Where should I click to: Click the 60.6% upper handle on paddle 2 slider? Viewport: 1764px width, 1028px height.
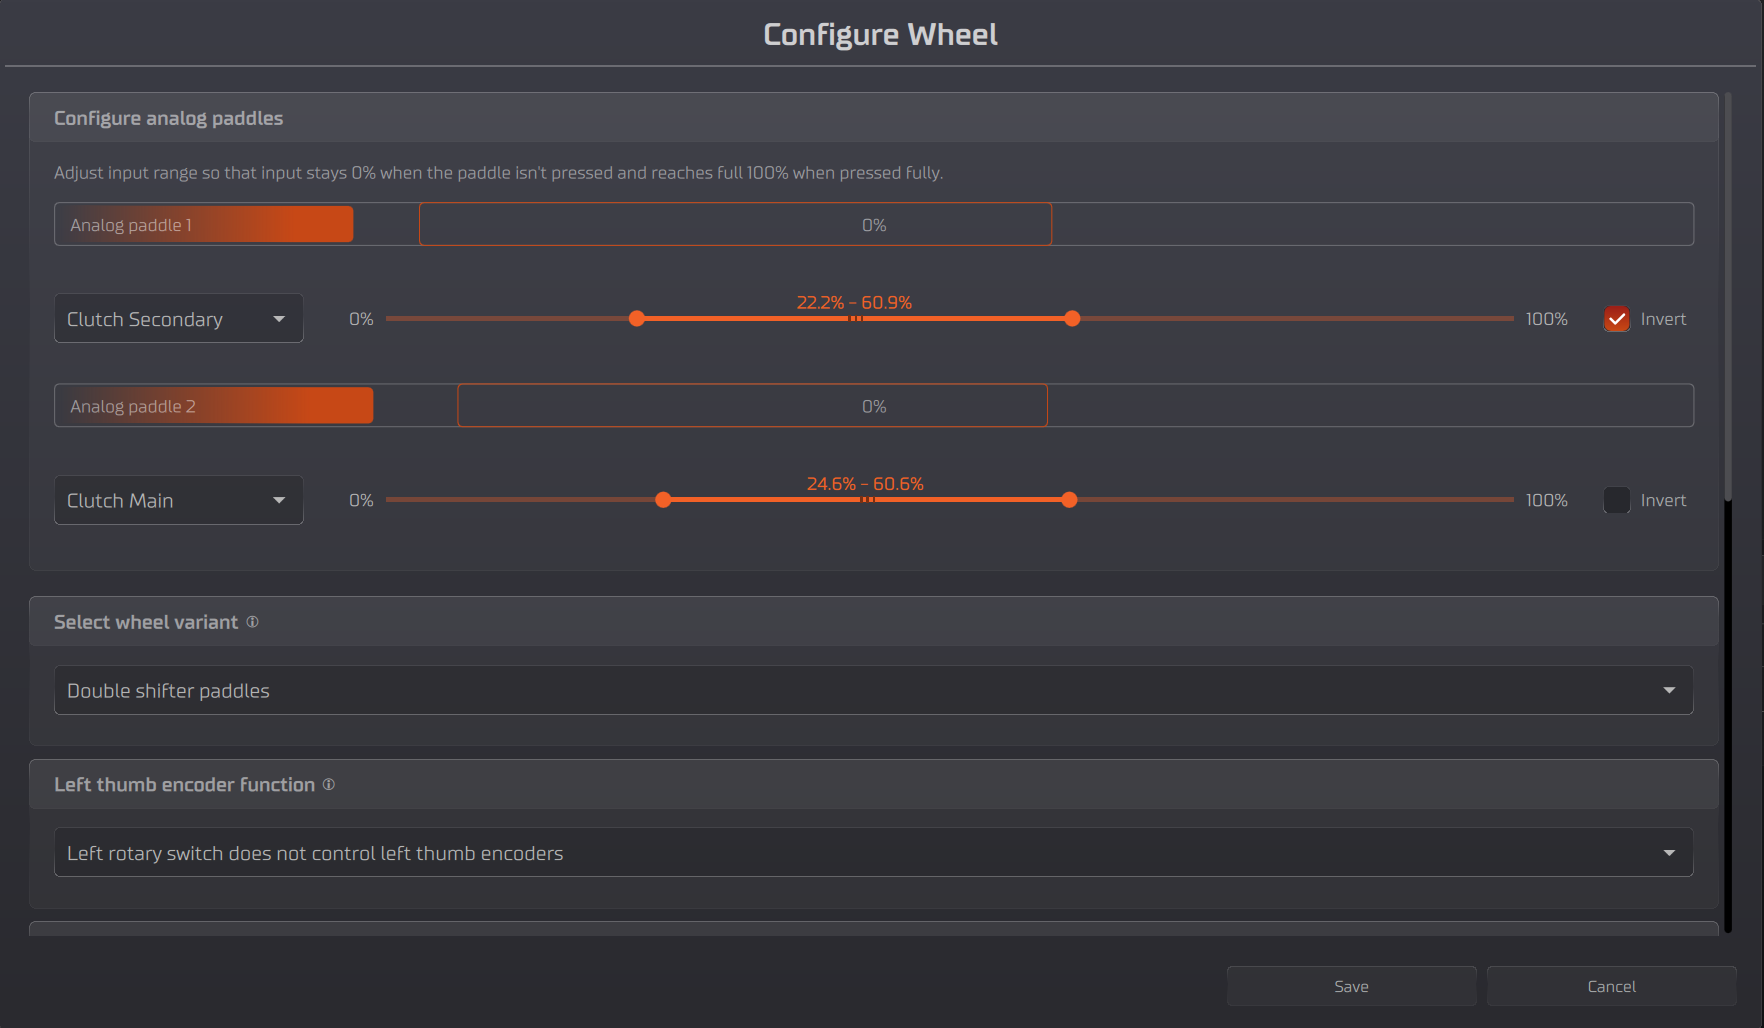(x=1069, y=500)
